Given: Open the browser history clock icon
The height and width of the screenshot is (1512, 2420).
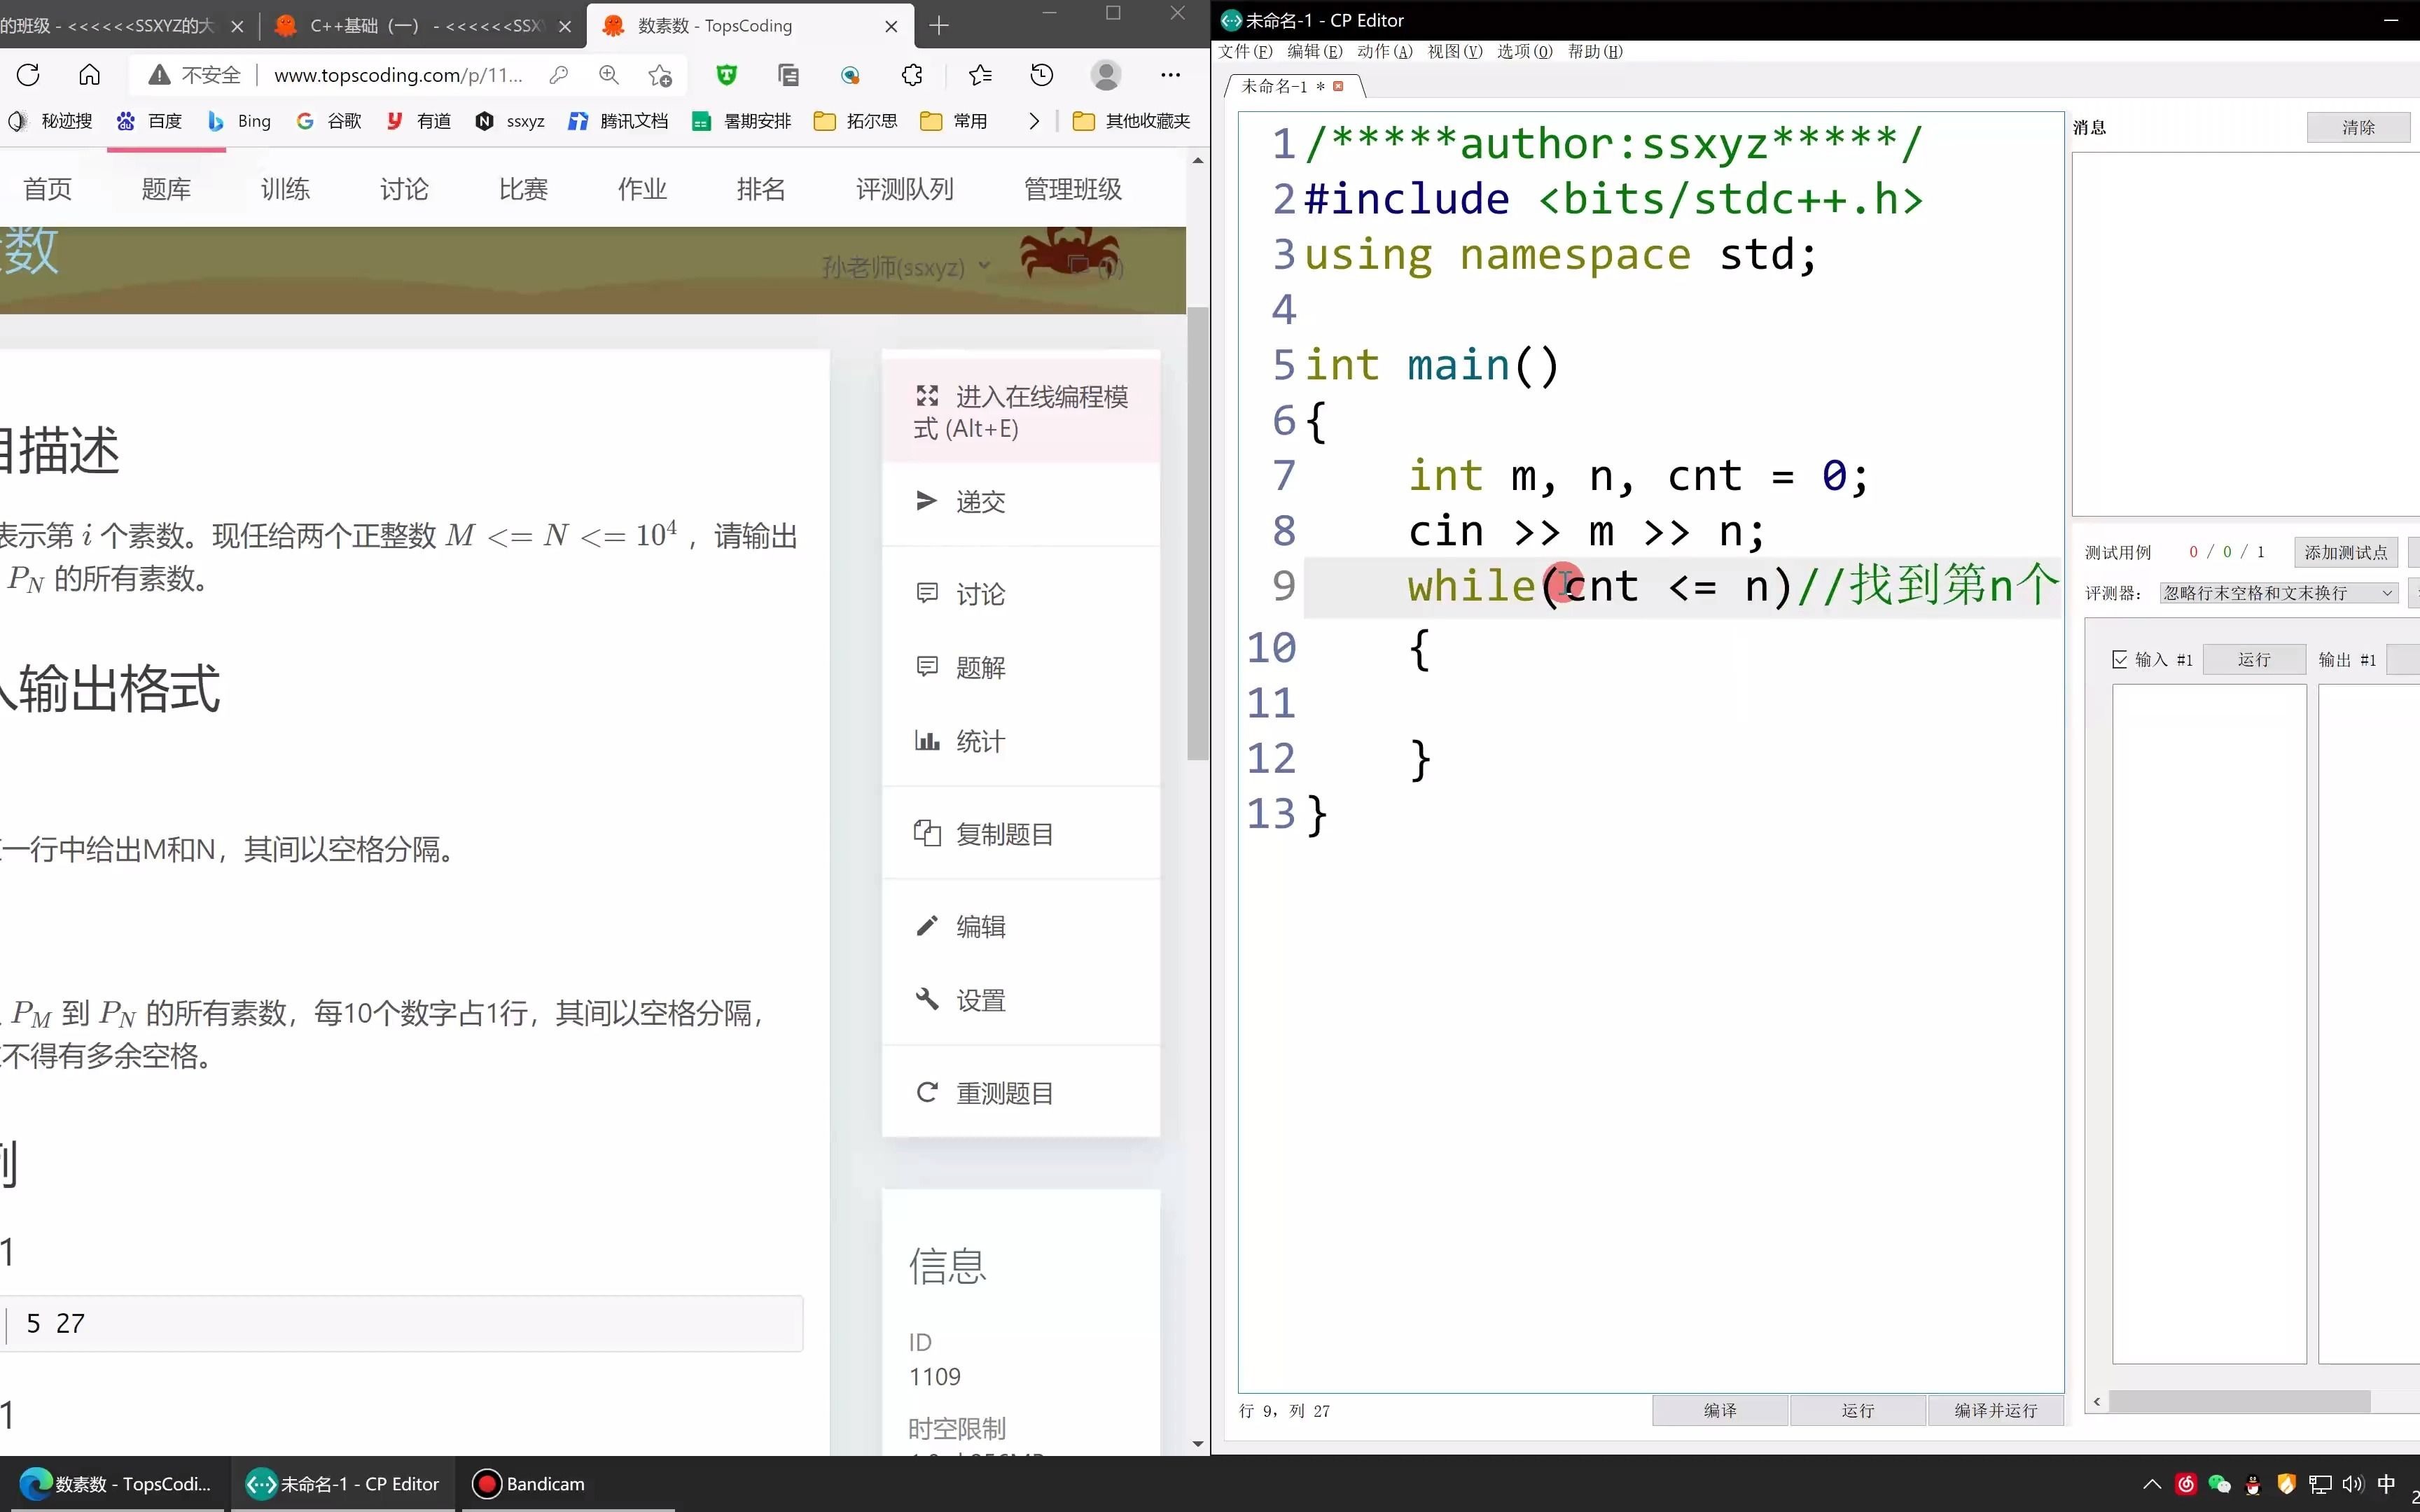Looking at the screenshot, I should pyautogui.click(x=1042, y=75).
